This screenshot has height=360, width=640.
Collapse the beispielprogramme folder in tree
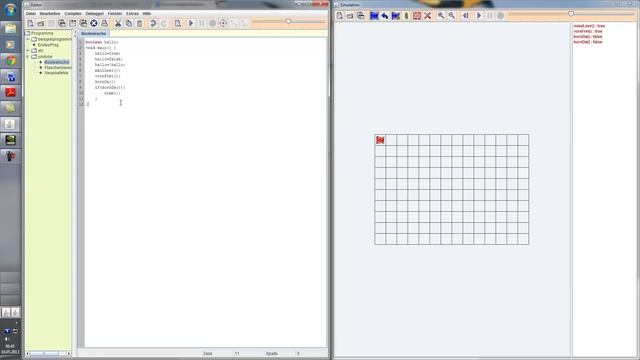tap(28, 39)
